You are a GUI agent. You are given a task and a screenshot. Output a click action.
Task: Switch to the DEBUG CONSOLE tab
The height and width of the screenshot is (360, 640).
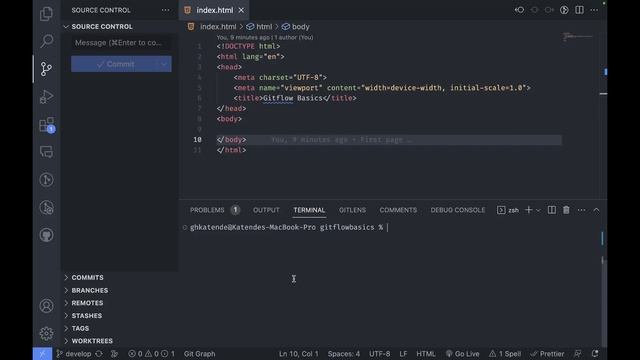point(458,210)
